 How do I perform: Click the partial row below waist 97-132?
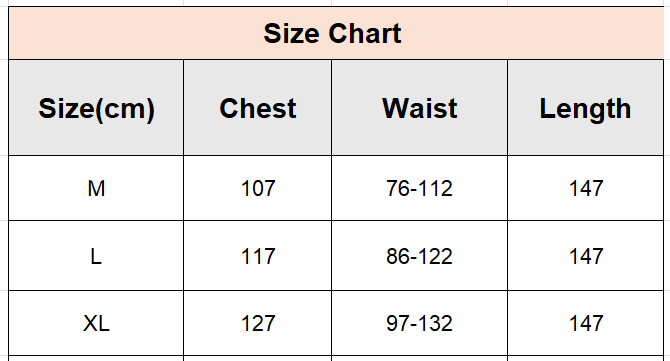point(420,358)
